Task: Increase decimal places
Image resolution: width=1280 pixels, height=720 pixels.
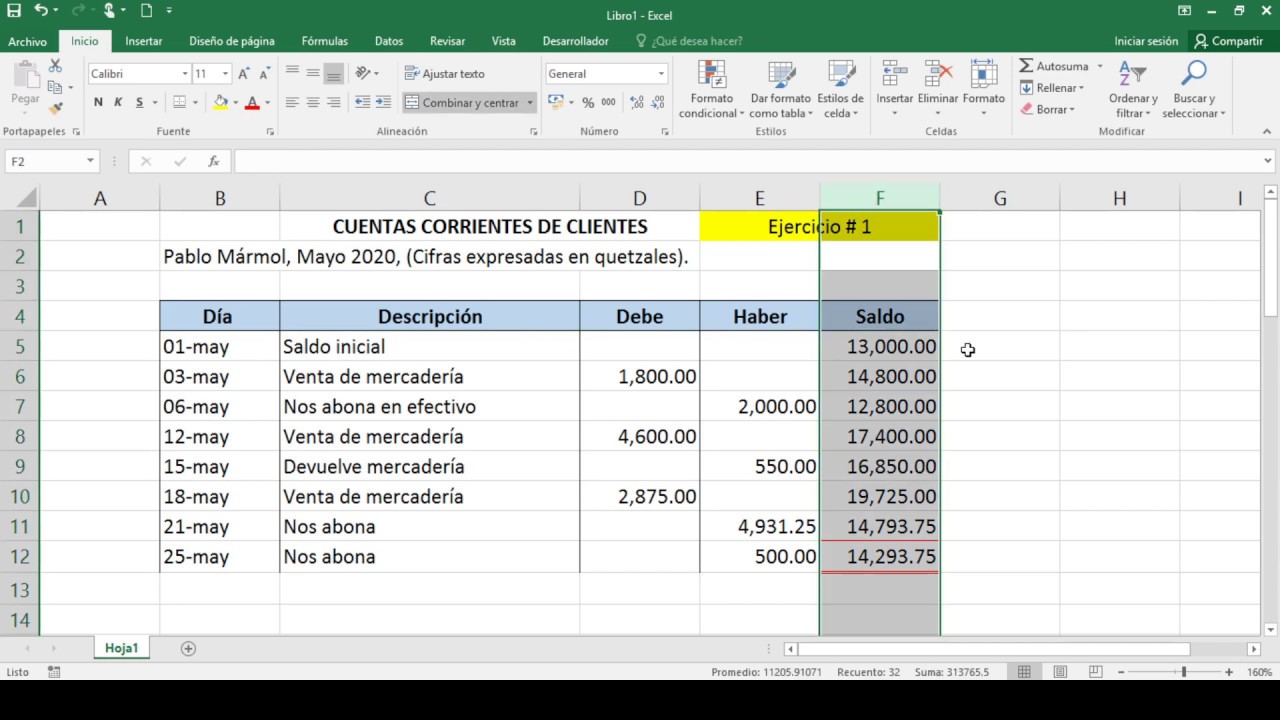Action: (x=637, y=102)
